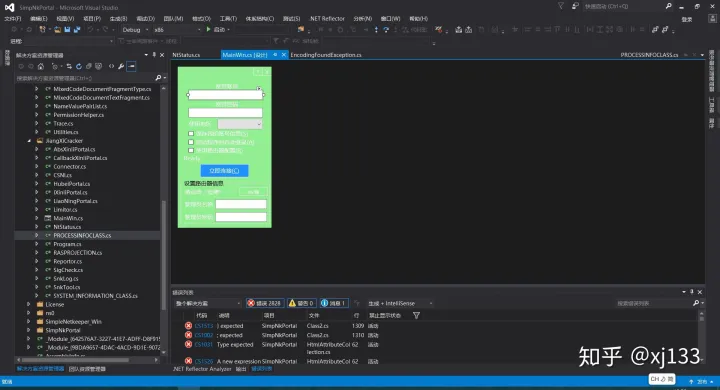Select Program.cs in the solution tree
720x390 pixels.
click(67, 244)
